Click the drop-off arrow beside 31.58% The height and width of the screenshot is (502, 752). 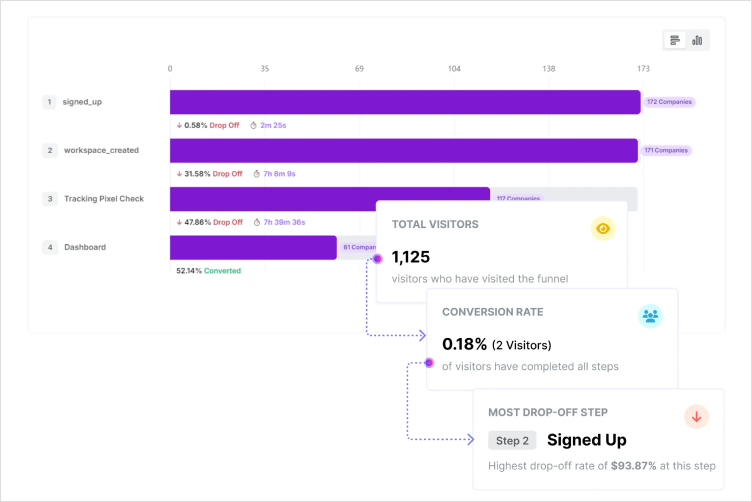click(x=179, y=174)
